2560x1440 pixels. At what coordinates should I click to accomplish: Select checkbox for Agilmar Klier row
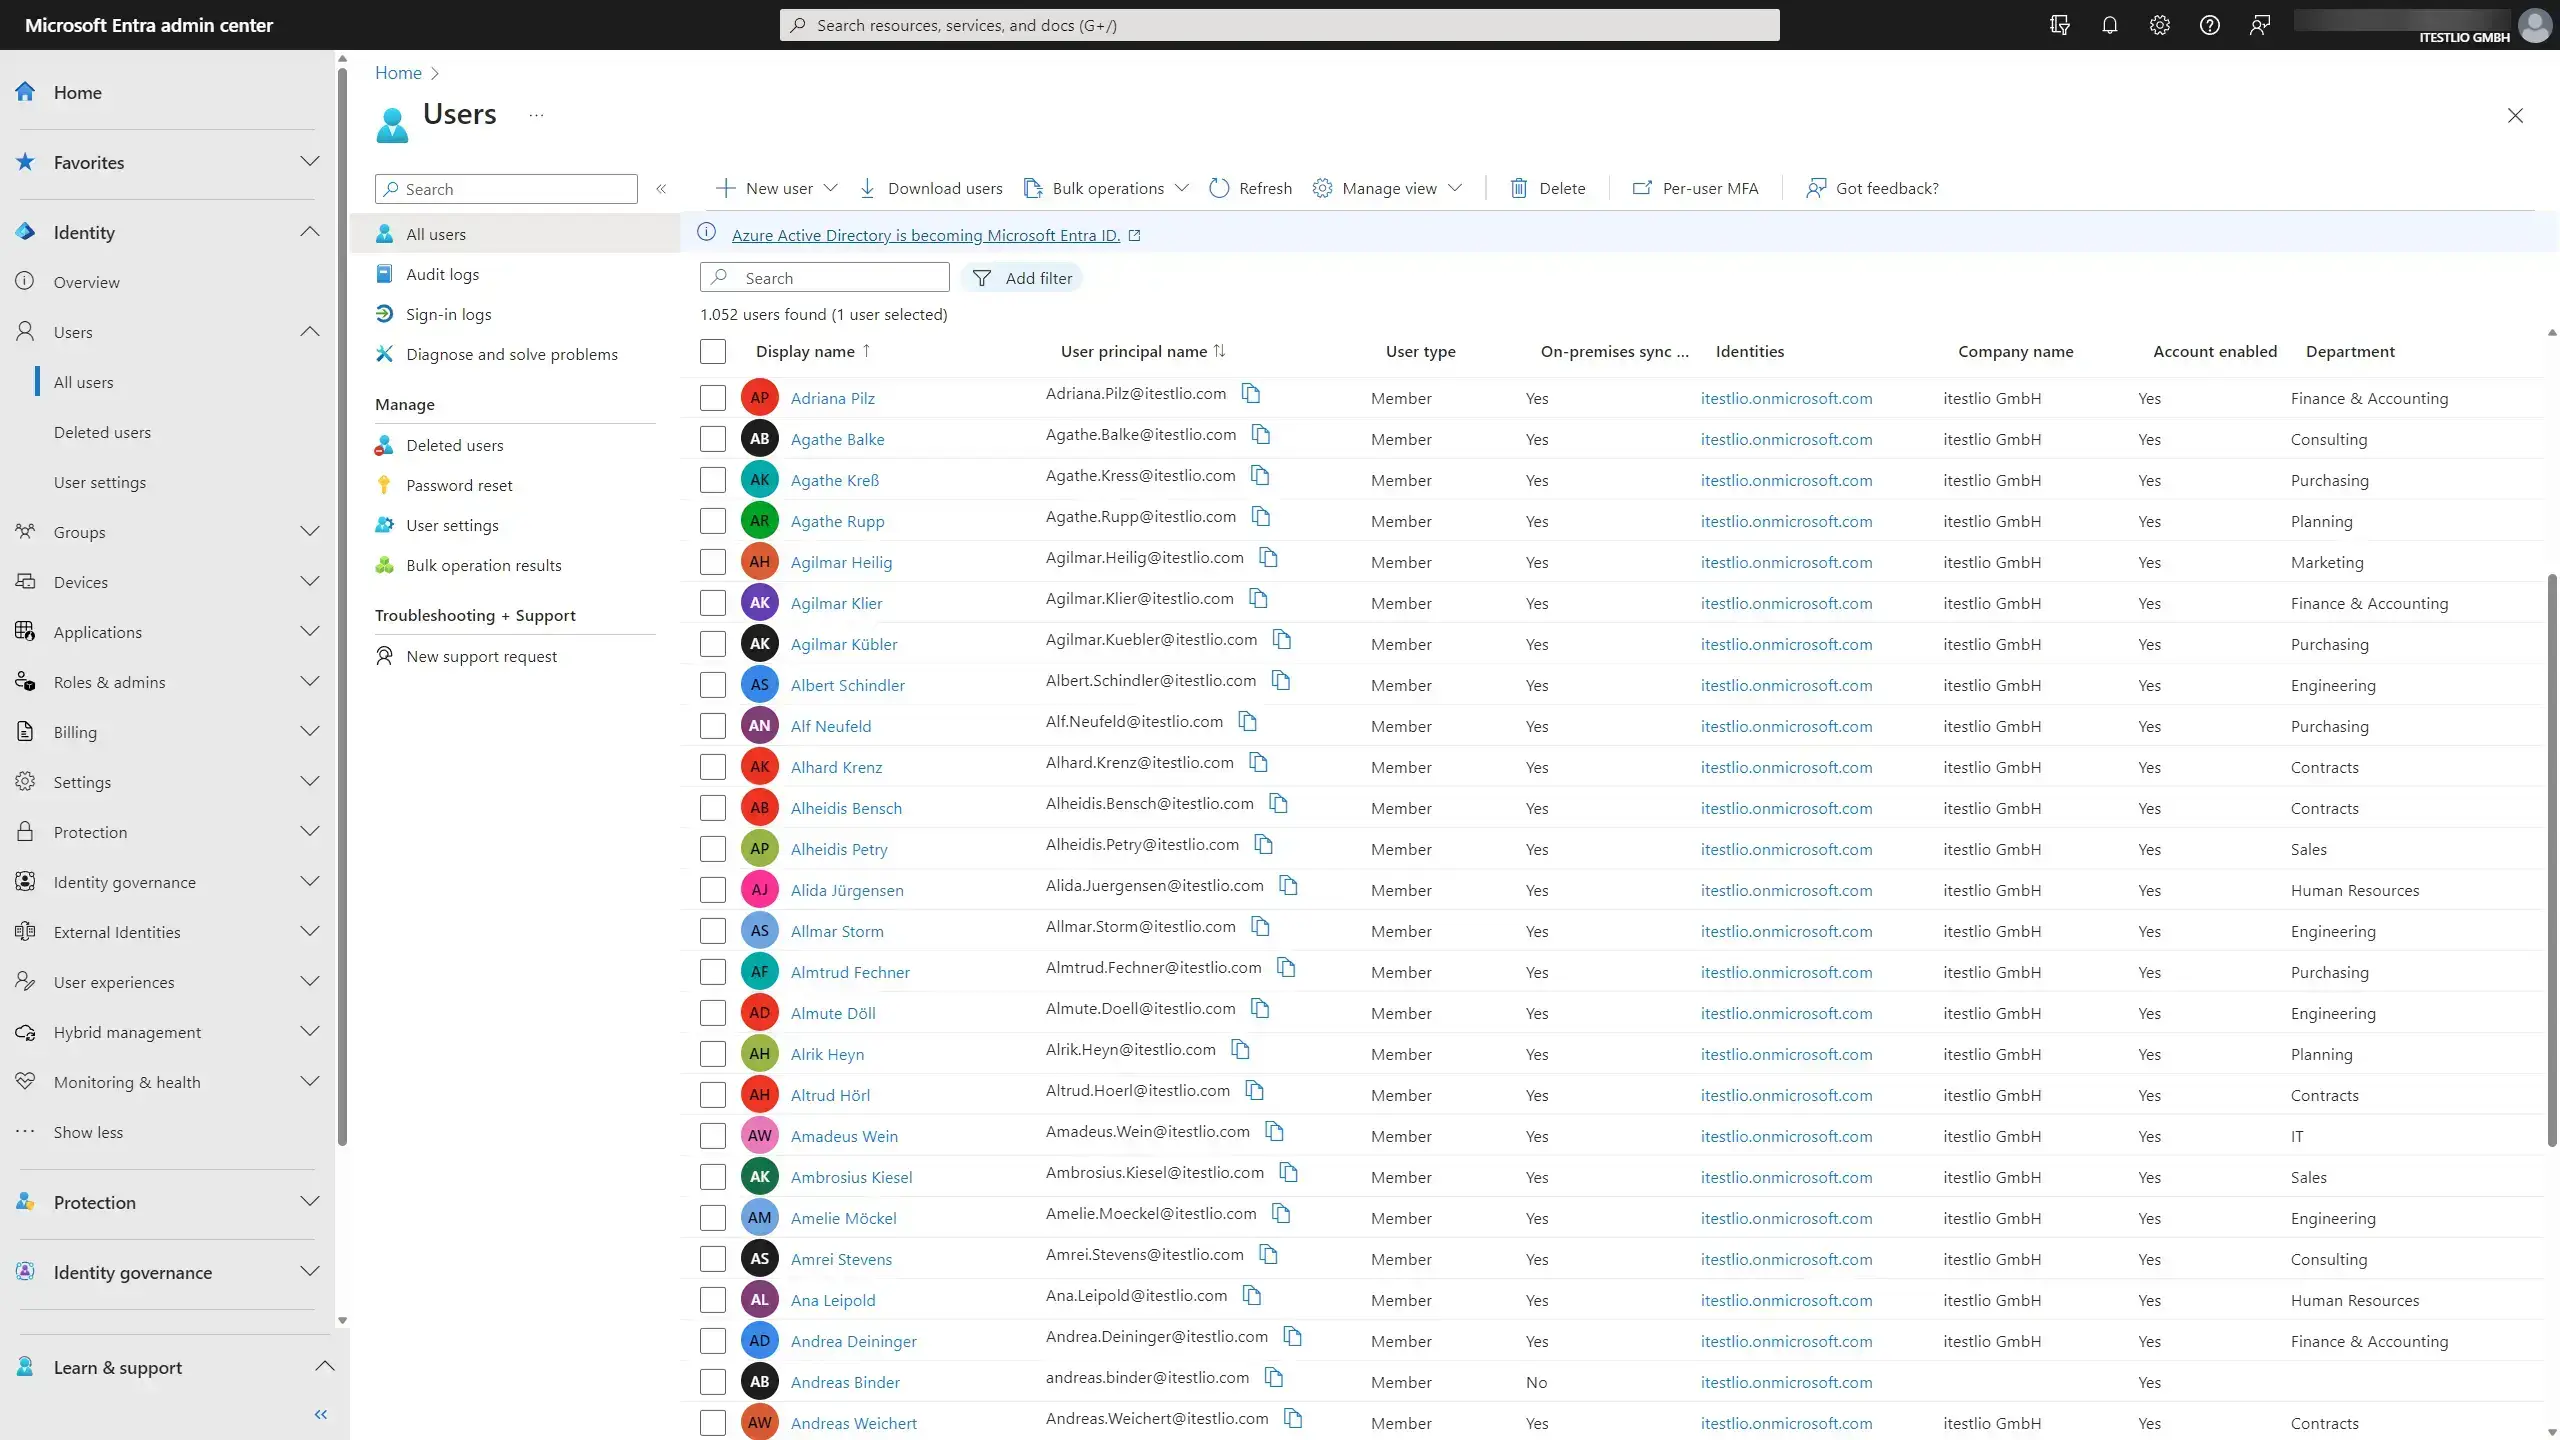tap(713, 603)
